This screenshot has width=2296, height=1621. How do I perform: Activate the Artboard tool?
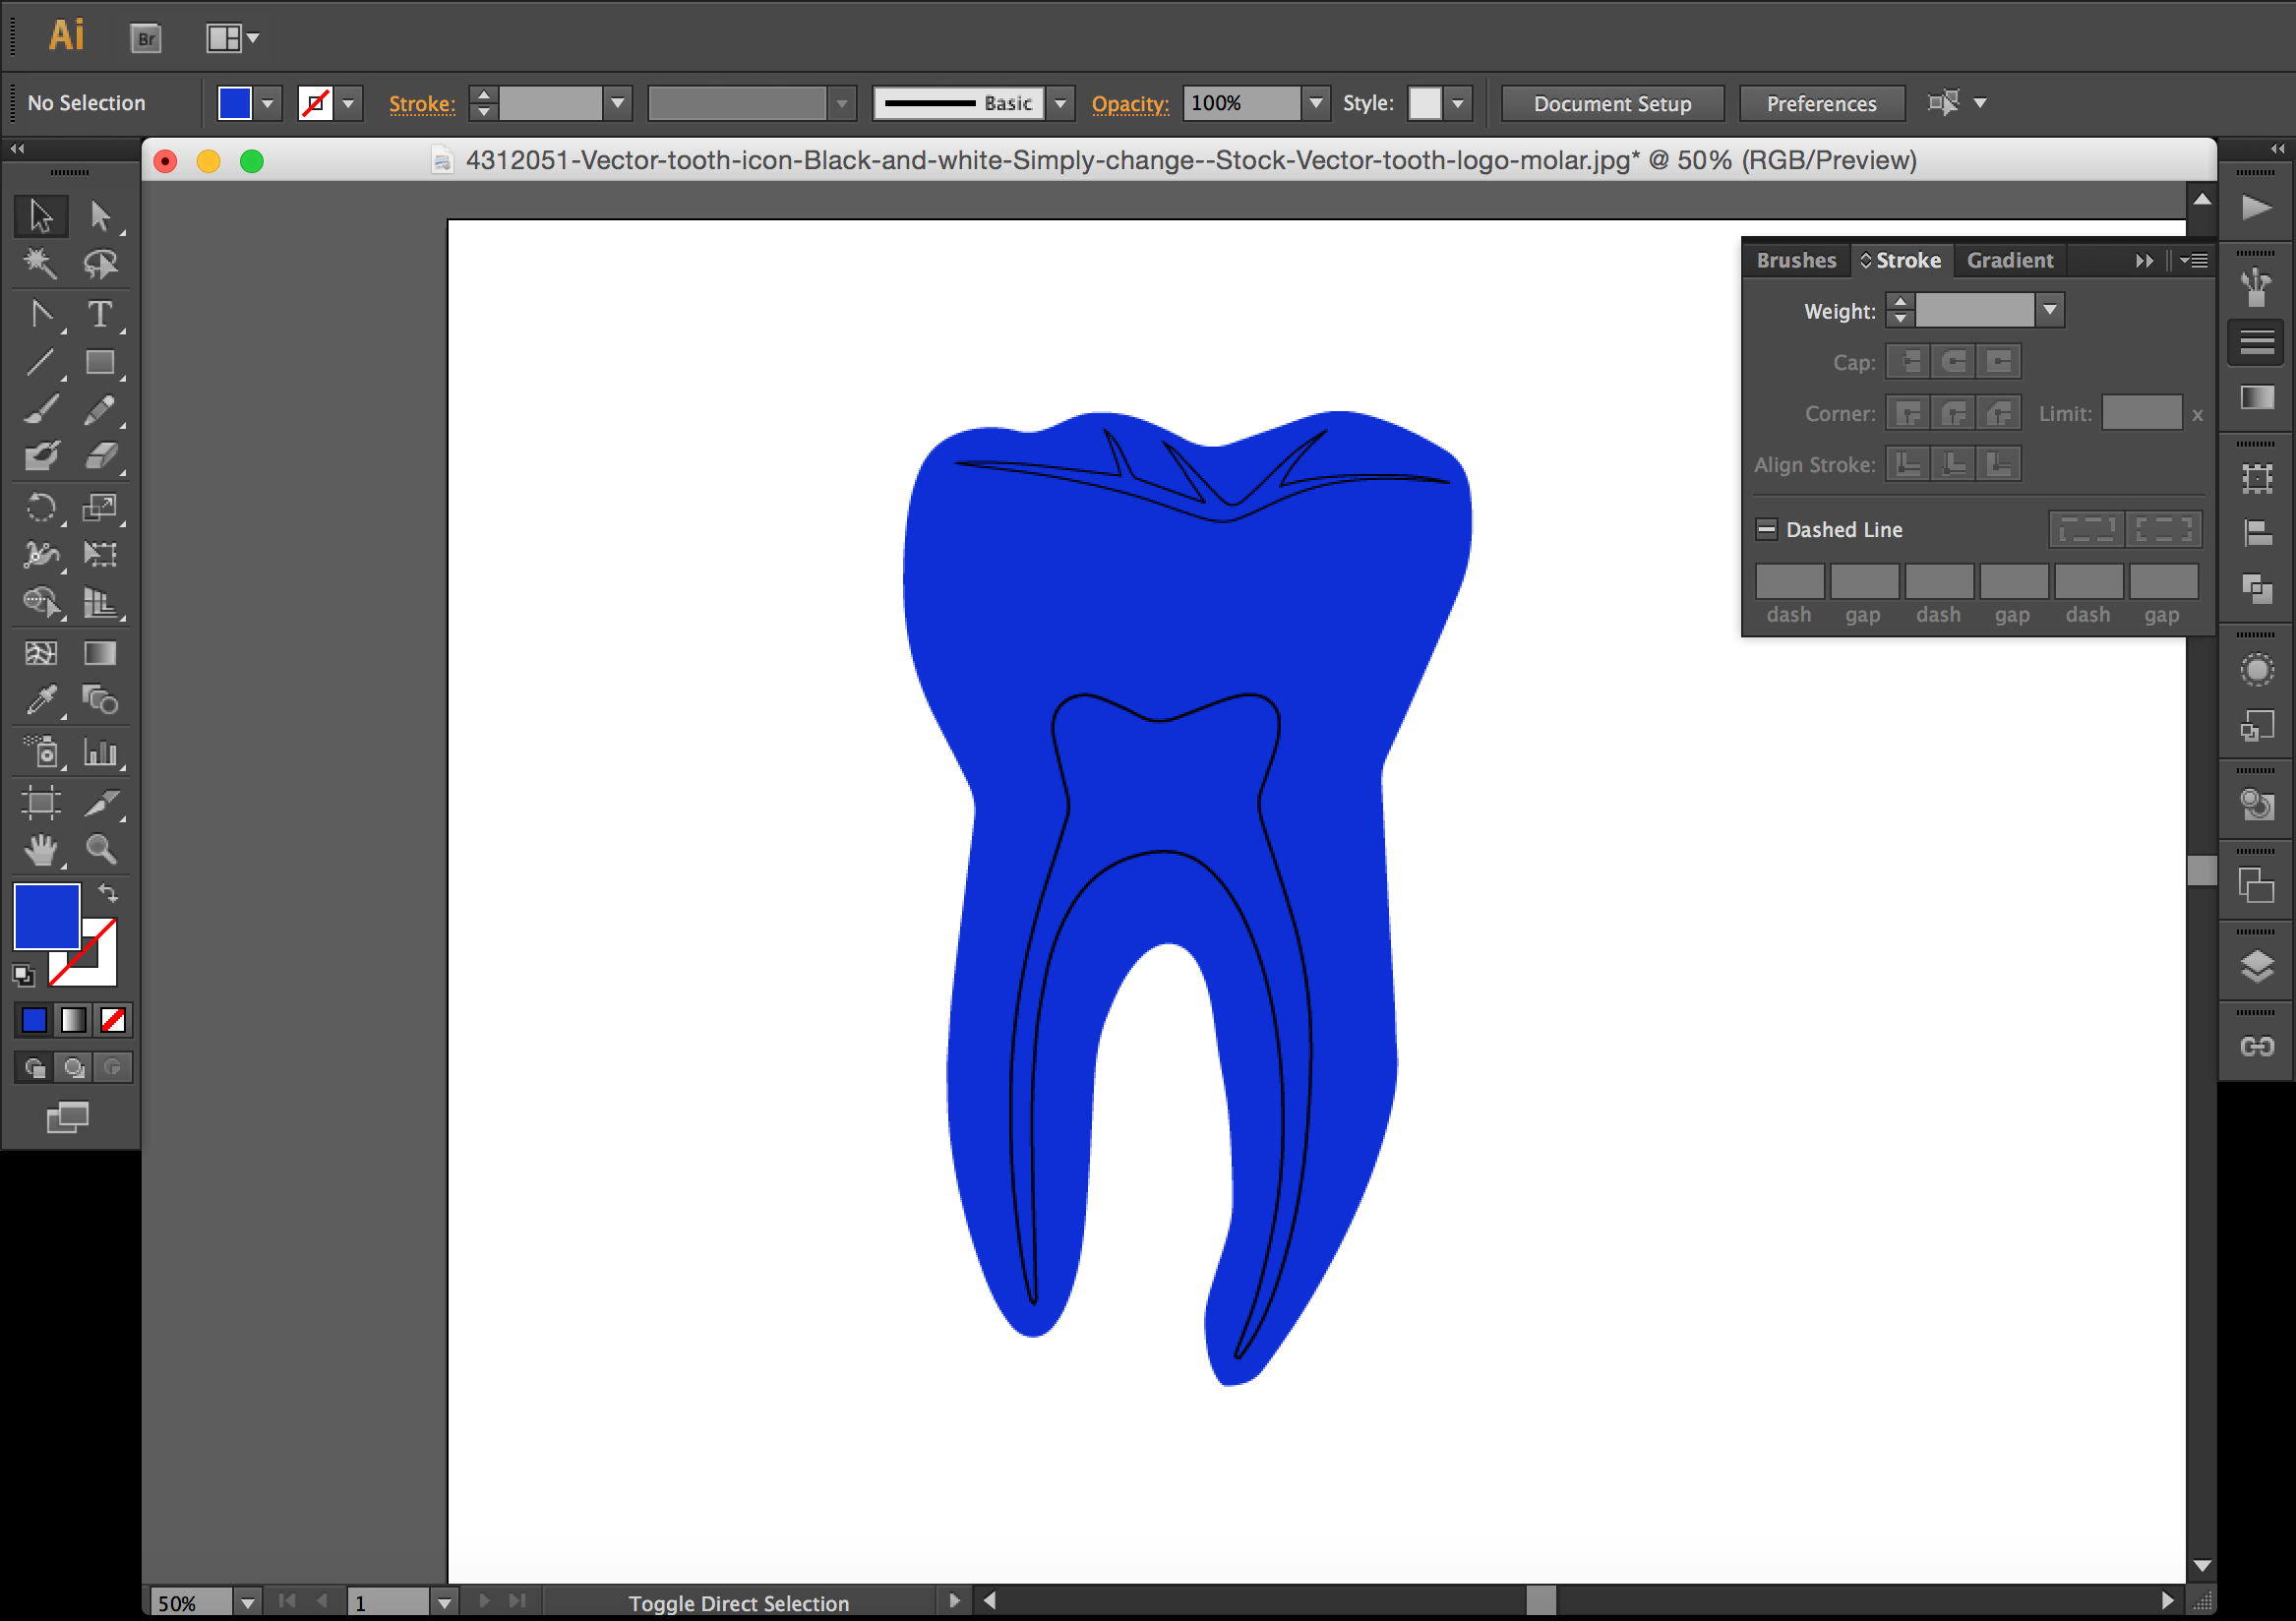pos(41,802)
